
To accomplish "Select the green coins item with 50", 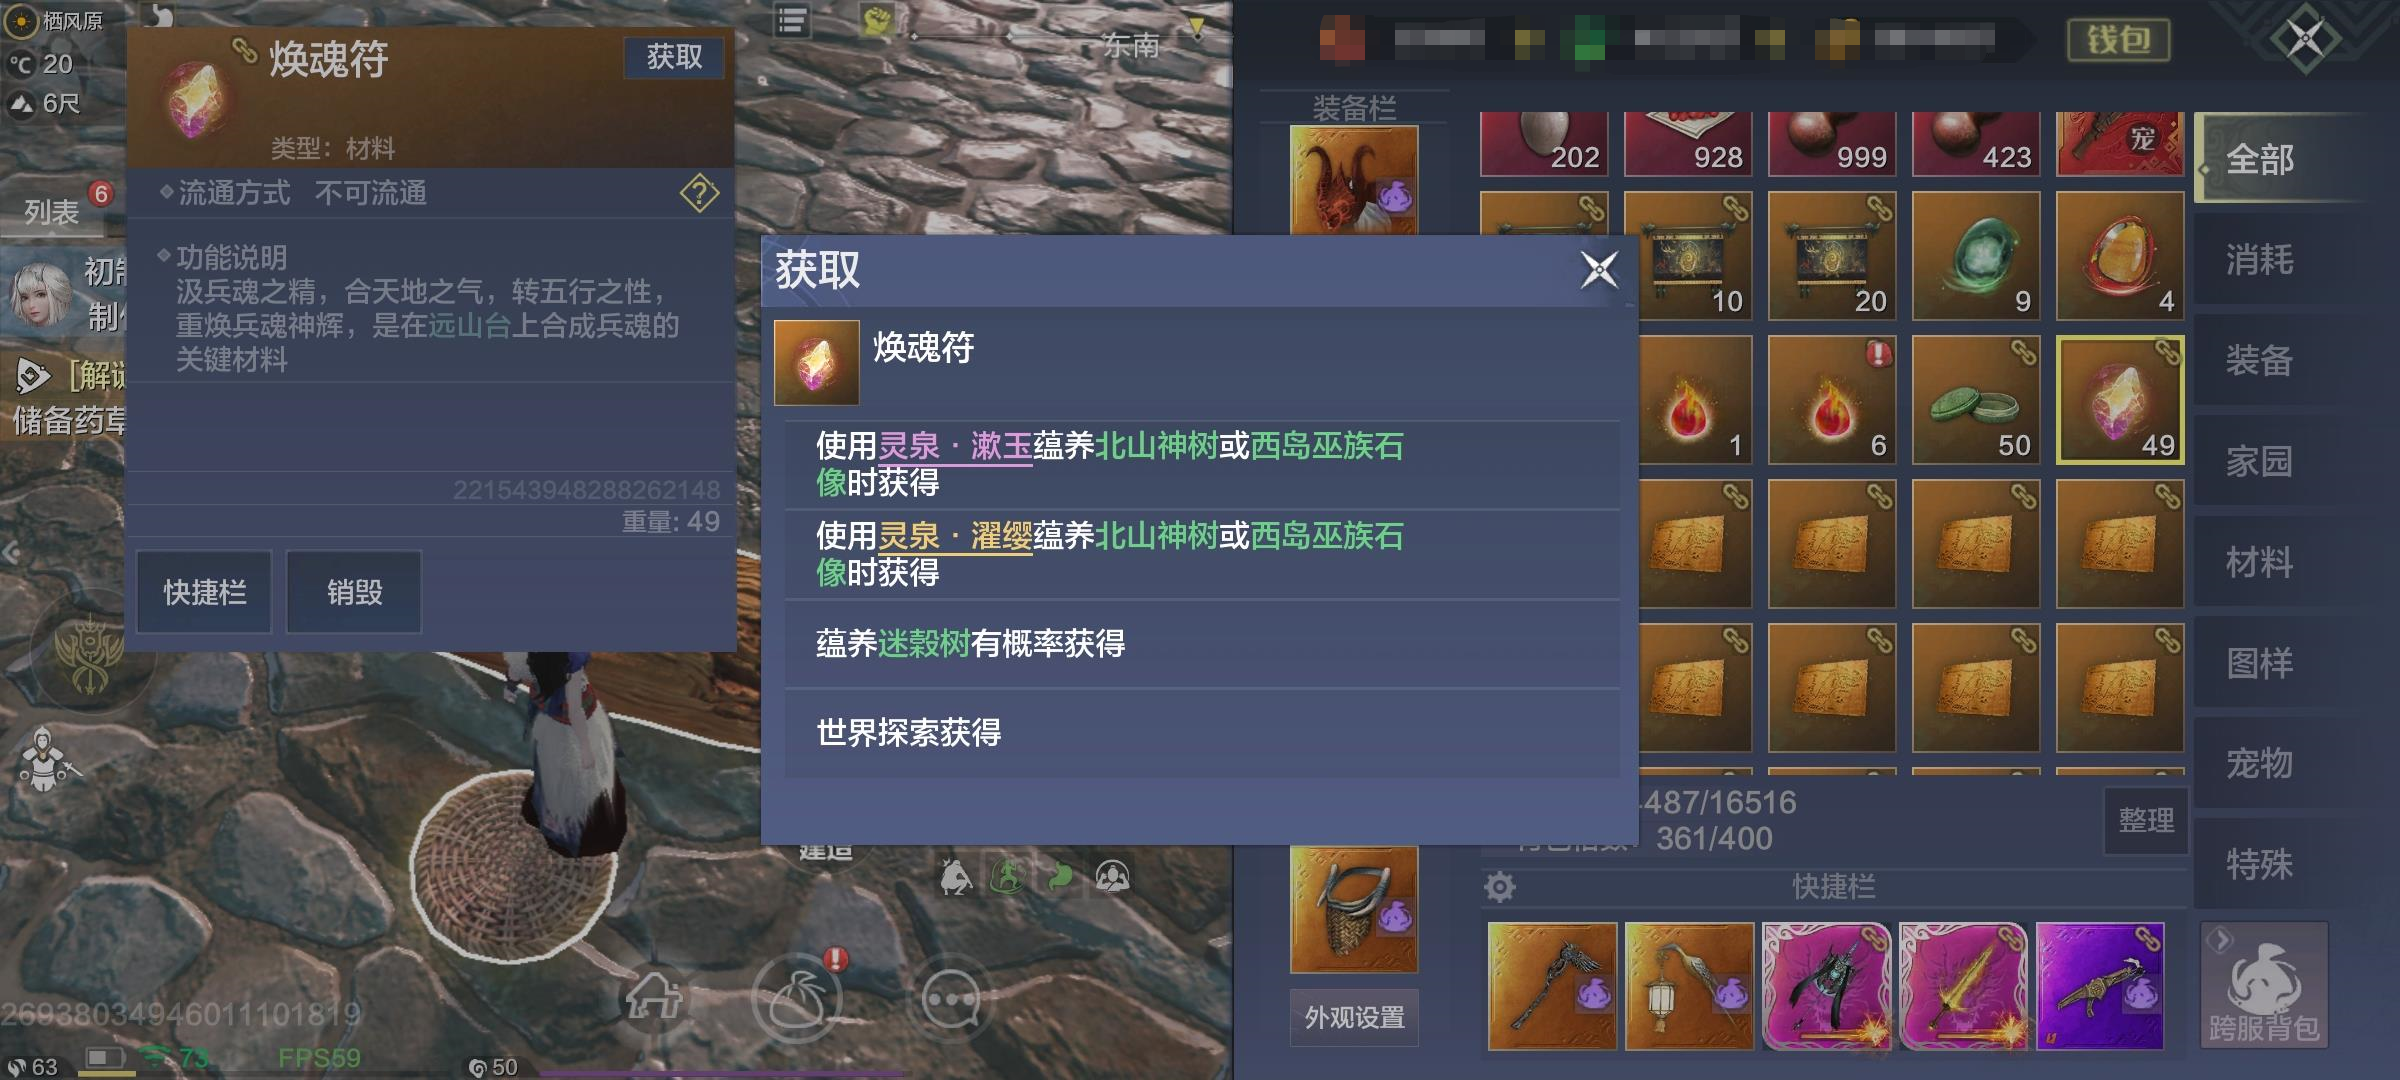I will pos(1976,400).
